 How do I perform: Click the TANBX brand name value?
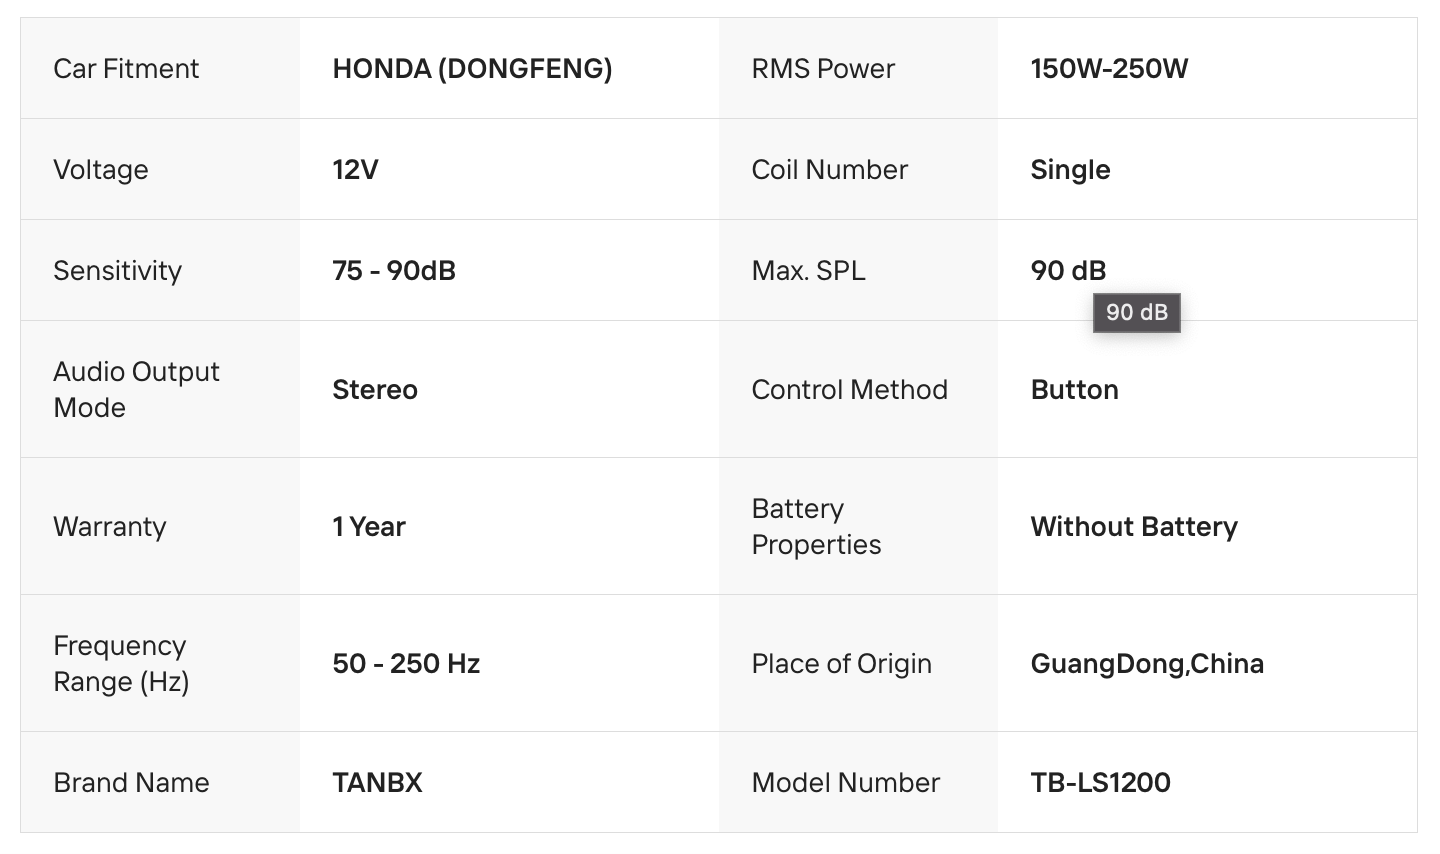coord(377,783)
